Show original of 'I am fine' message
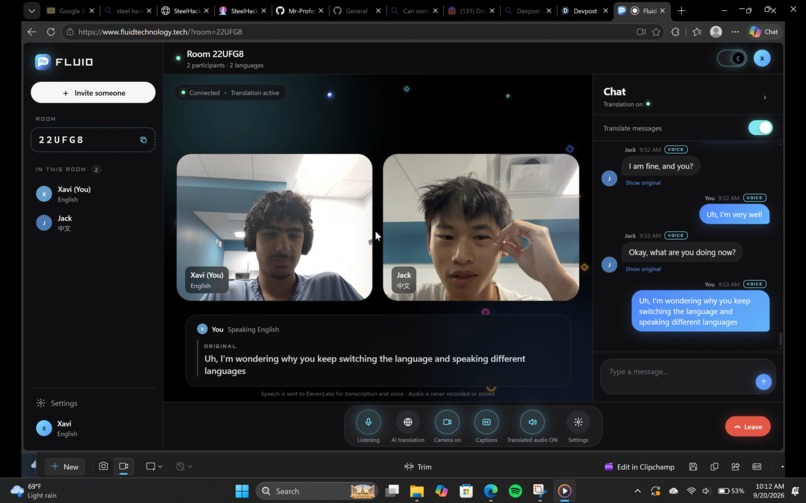Viewport: 806px width, 503px height. click(643, 183)
